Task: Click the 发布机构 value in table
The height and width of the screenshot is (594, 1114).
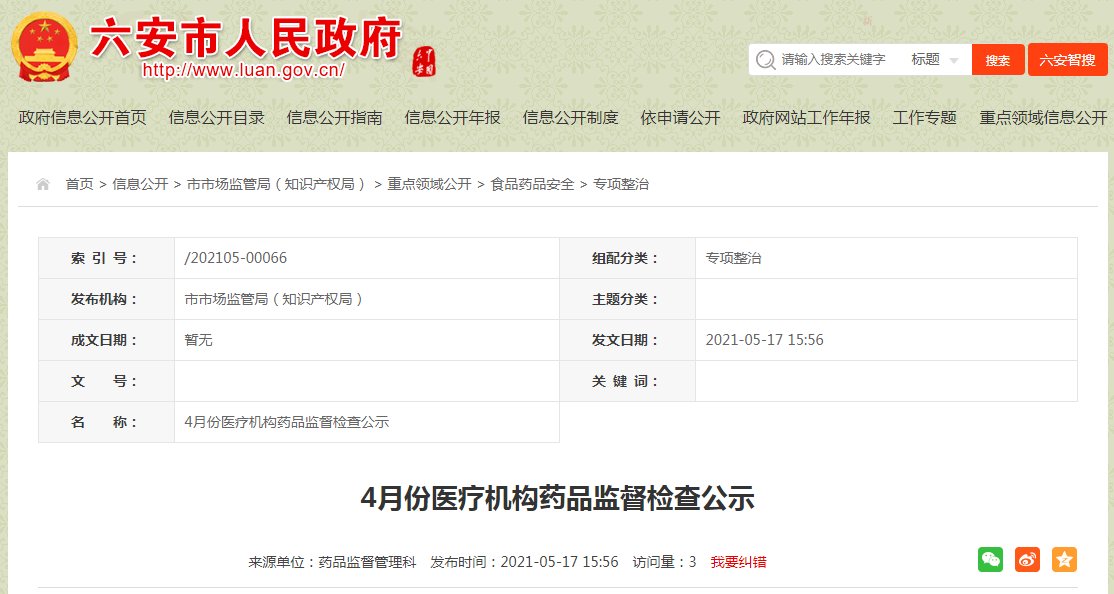Action: (x=274, y=299)
